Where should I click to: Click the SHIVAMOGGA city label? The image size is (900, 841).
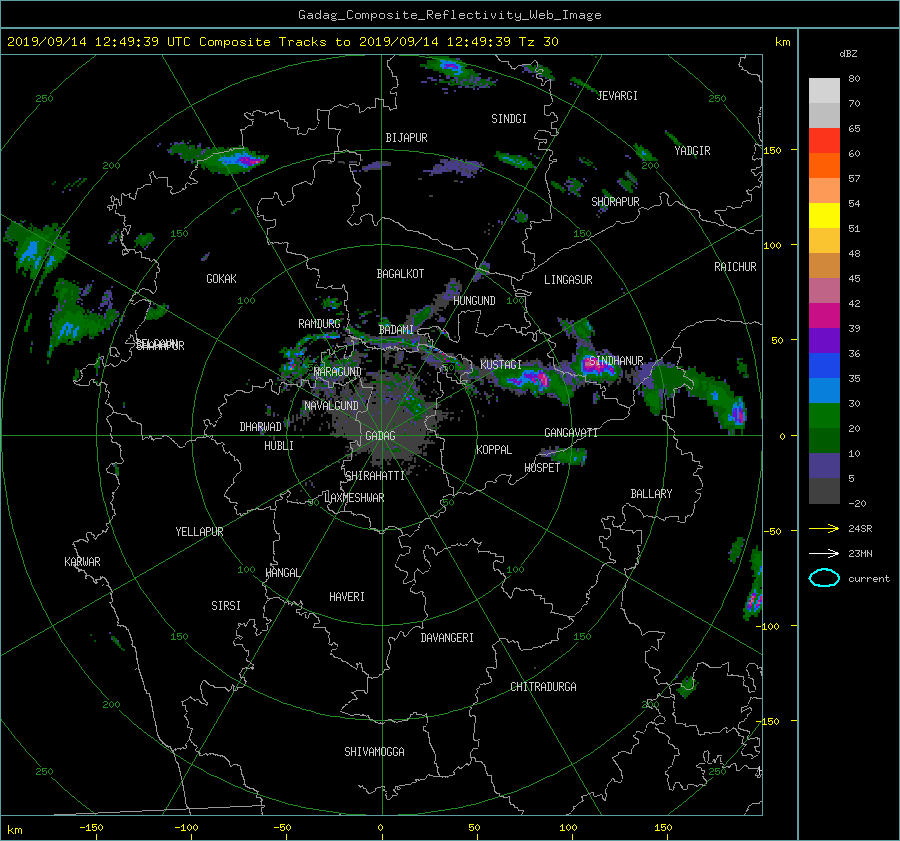374,752
